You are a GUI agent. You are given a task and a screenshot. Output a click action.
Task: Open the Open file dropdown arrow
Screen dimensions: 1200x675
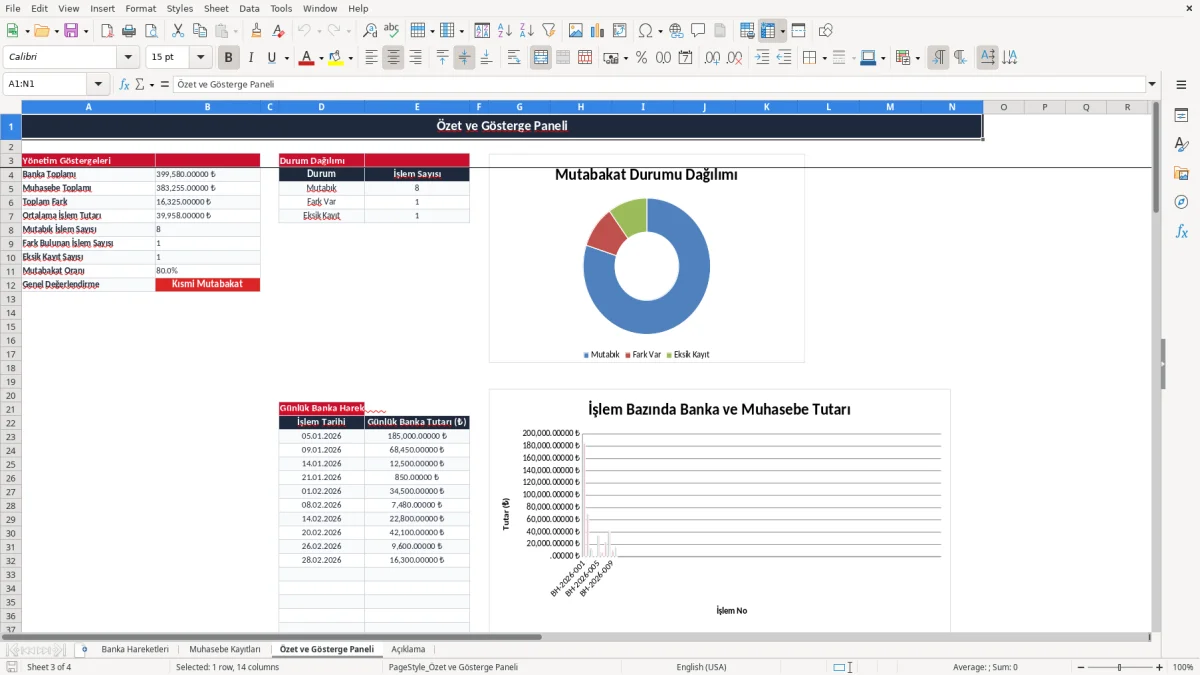[x=56, y=31]
